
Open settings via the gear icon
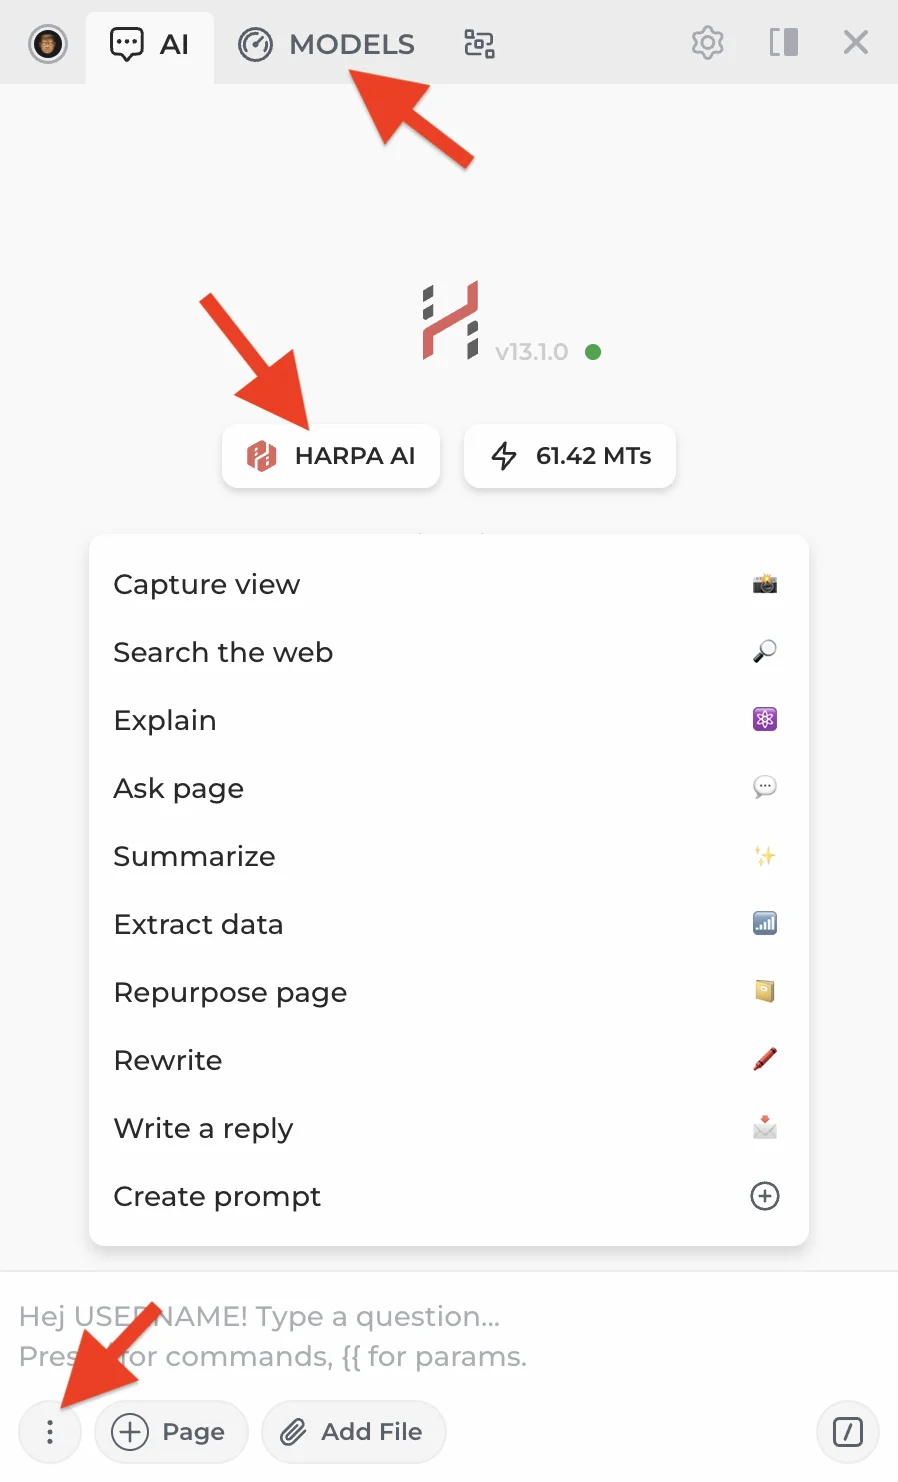(x=707, y=43)
